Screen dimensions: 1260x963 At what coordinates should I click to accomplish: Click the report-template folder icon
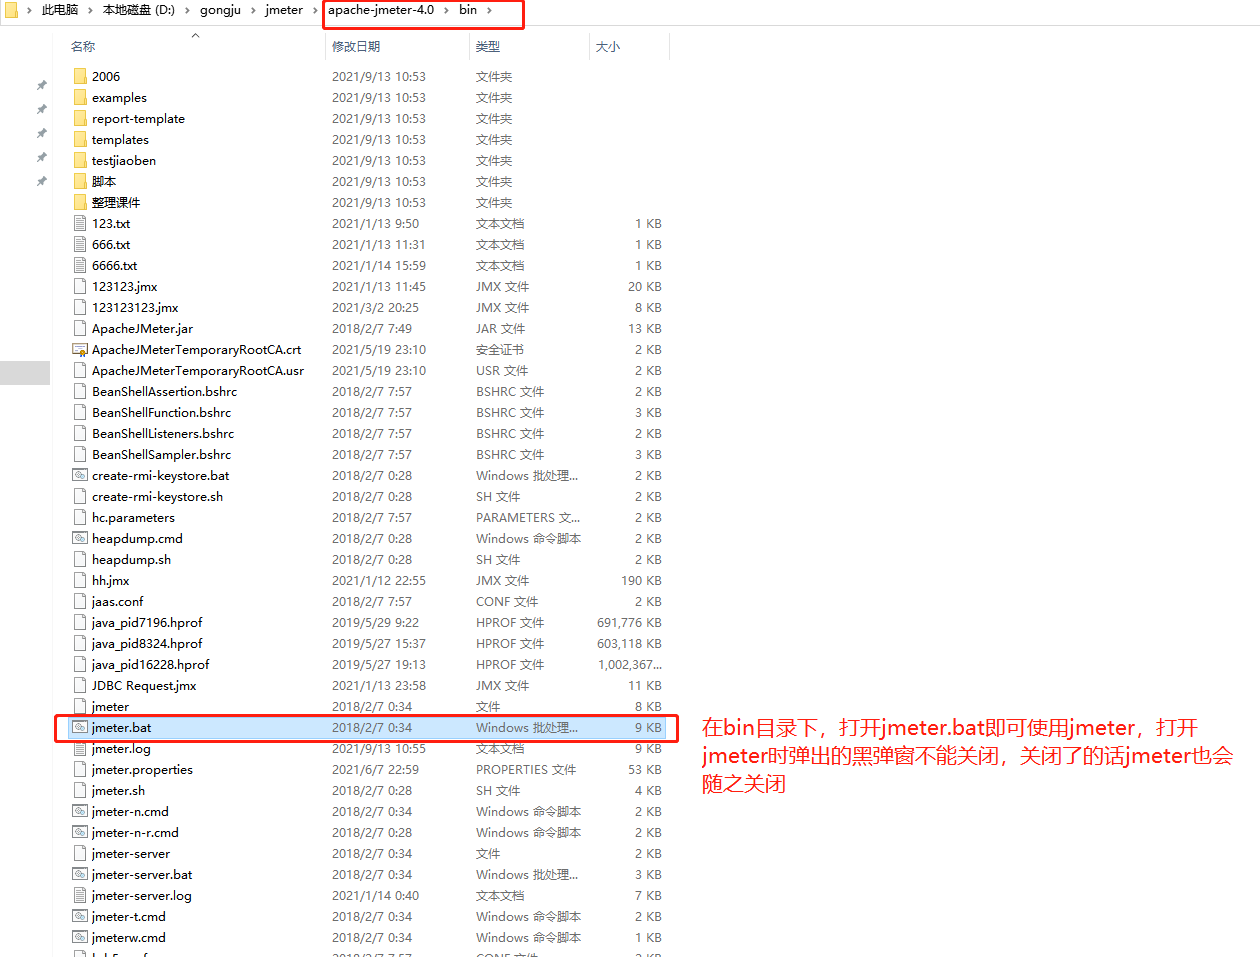80,118
